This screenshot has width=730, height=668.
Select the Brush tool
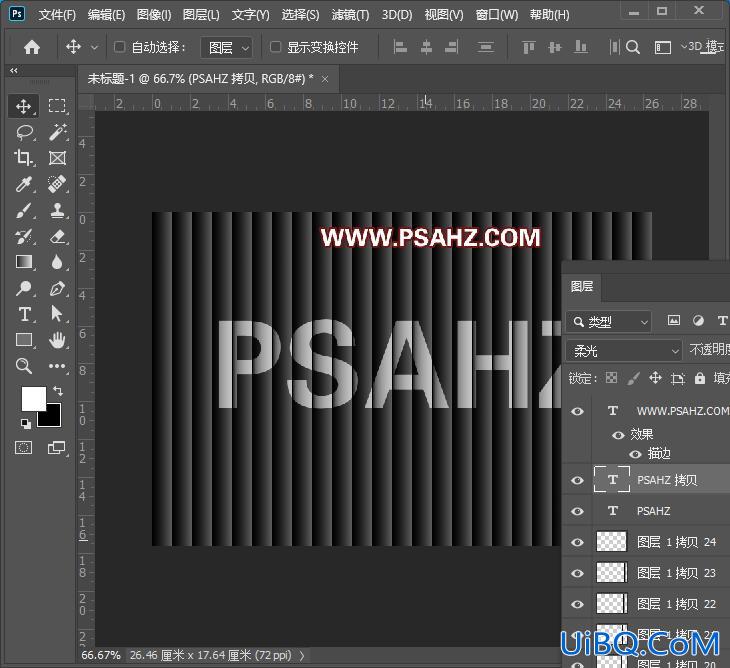[24, 210]
